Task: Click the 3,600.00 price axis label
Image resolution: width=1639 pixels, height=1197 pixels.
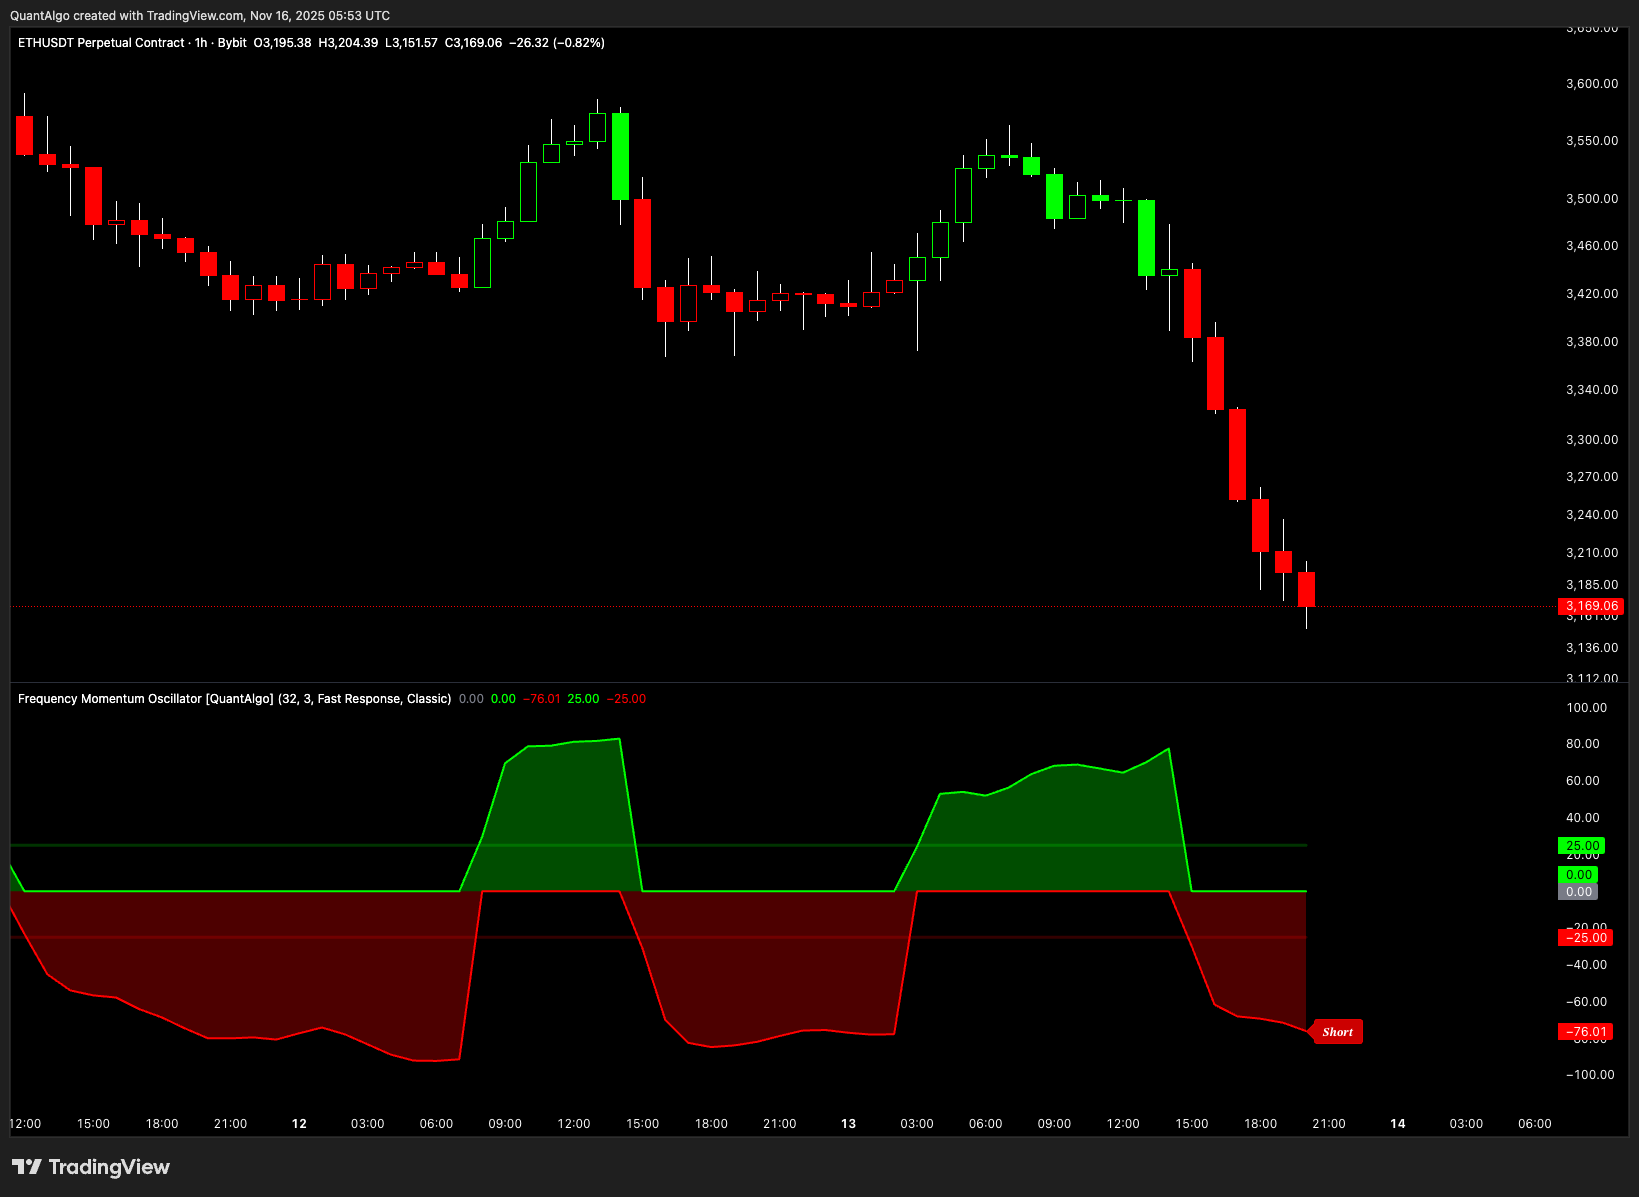Action: click(1592, 84)
